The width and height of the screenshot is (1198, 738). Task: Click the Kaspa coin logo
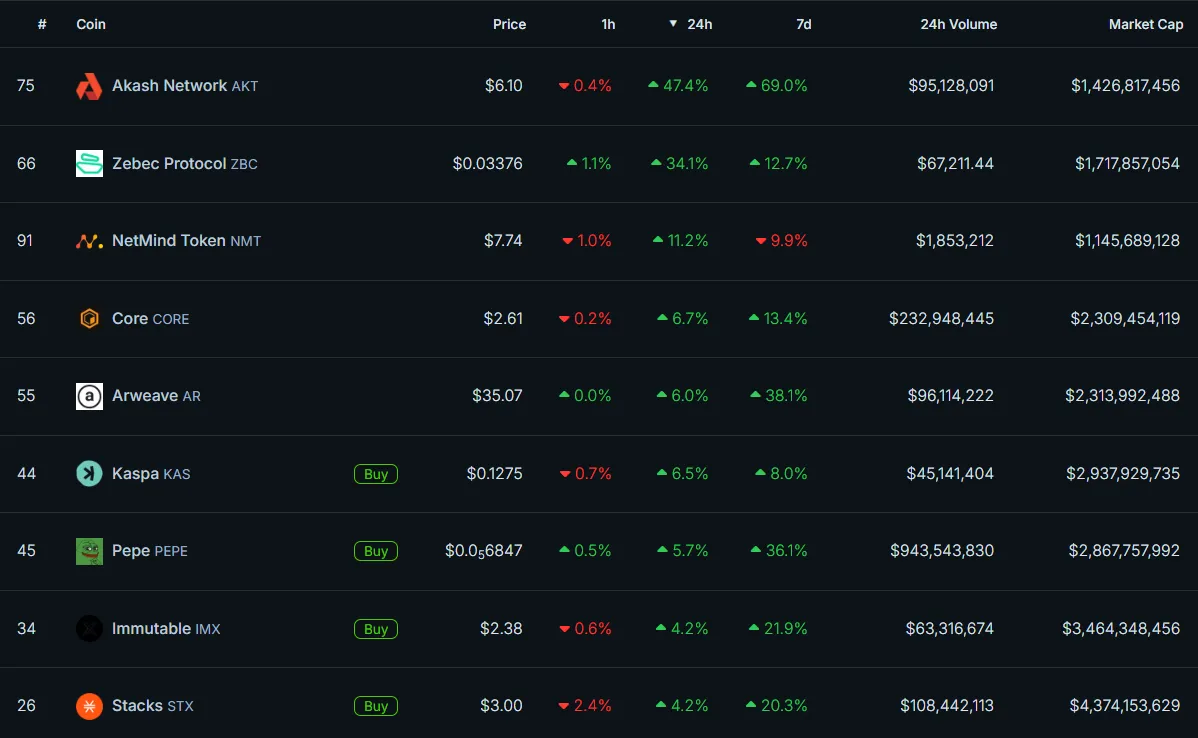pyautogui.click(x=89, y=474)
